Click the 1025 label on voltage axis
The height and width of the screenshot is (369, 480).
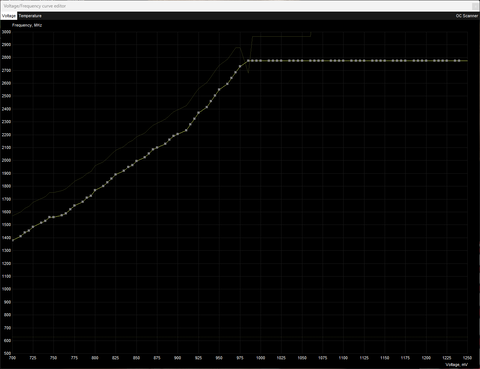coord(281,358)
